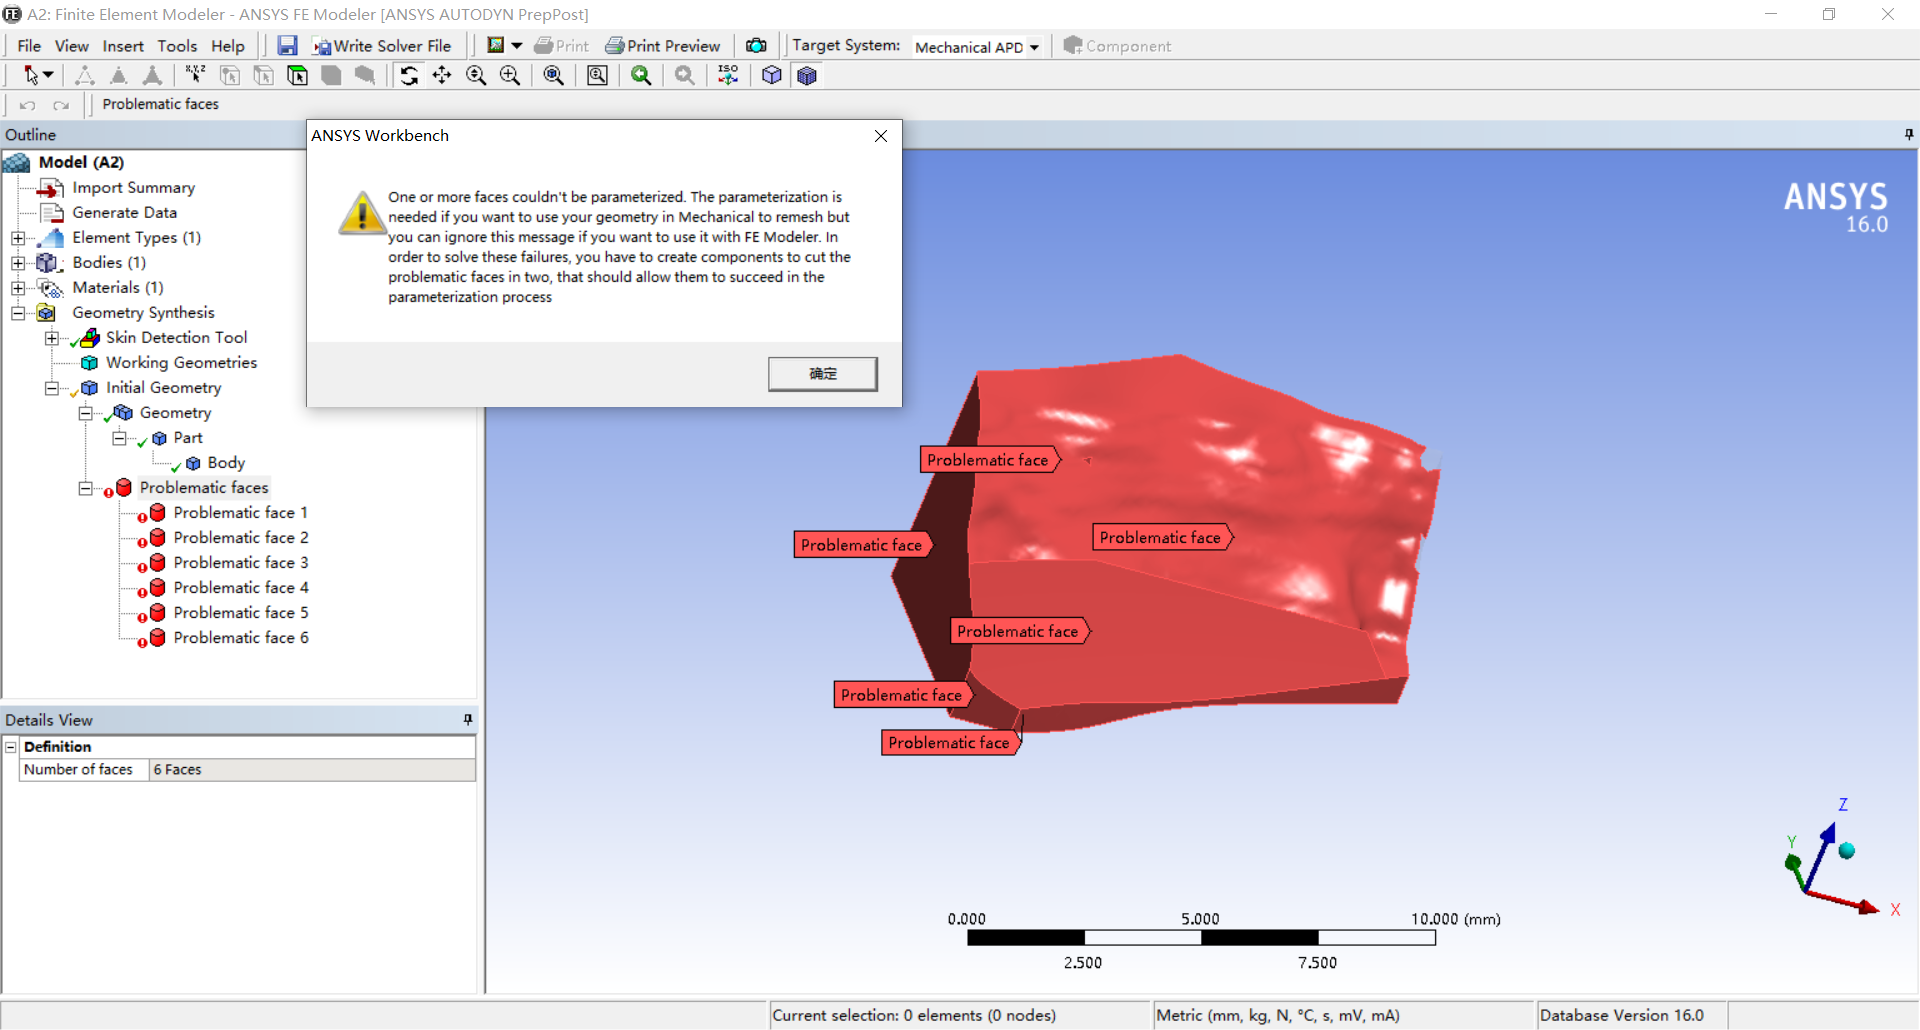1920x1030 pixels.
Task: Expand the Bodies (1) node
Action: tap(18, 263)
